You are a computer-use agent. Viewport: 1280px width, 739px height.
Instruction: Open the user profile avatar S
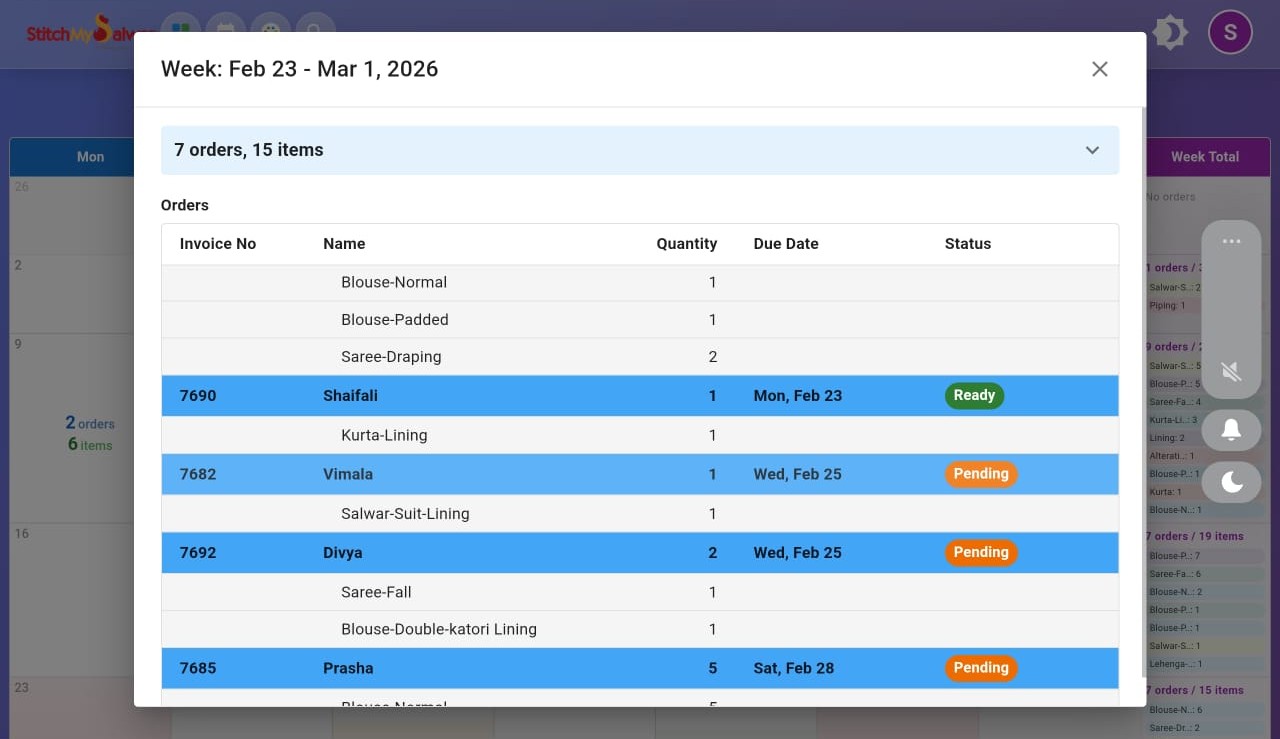[1230, 33]
